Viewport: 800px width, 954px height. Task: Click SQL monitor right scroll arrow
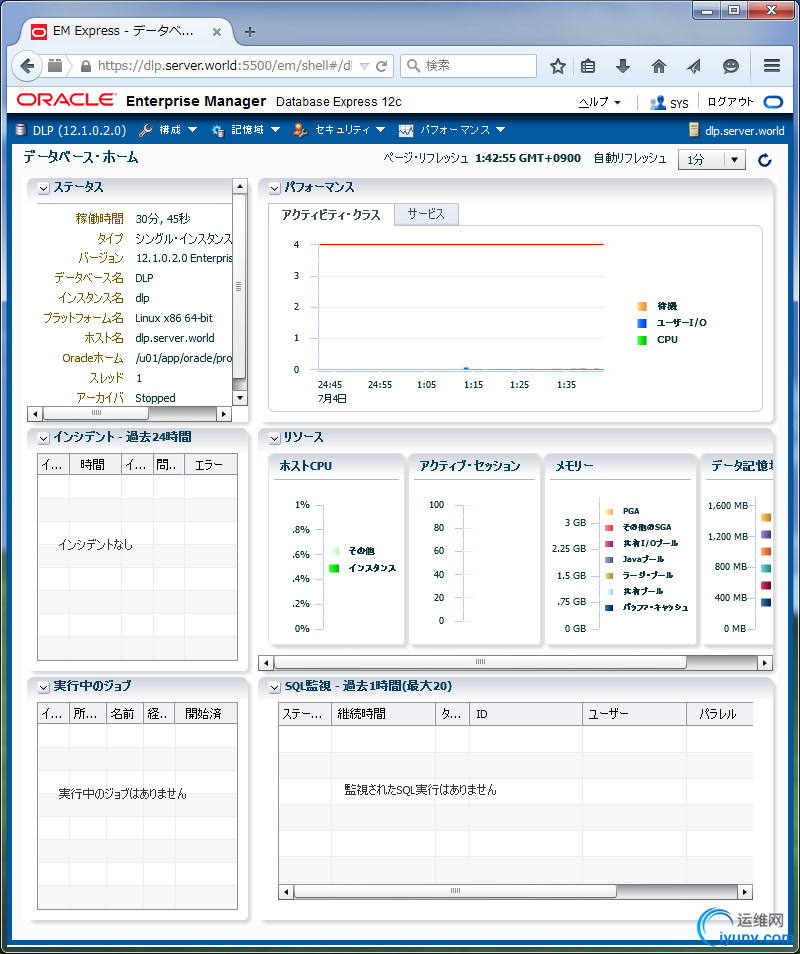(x=745, y=892)
